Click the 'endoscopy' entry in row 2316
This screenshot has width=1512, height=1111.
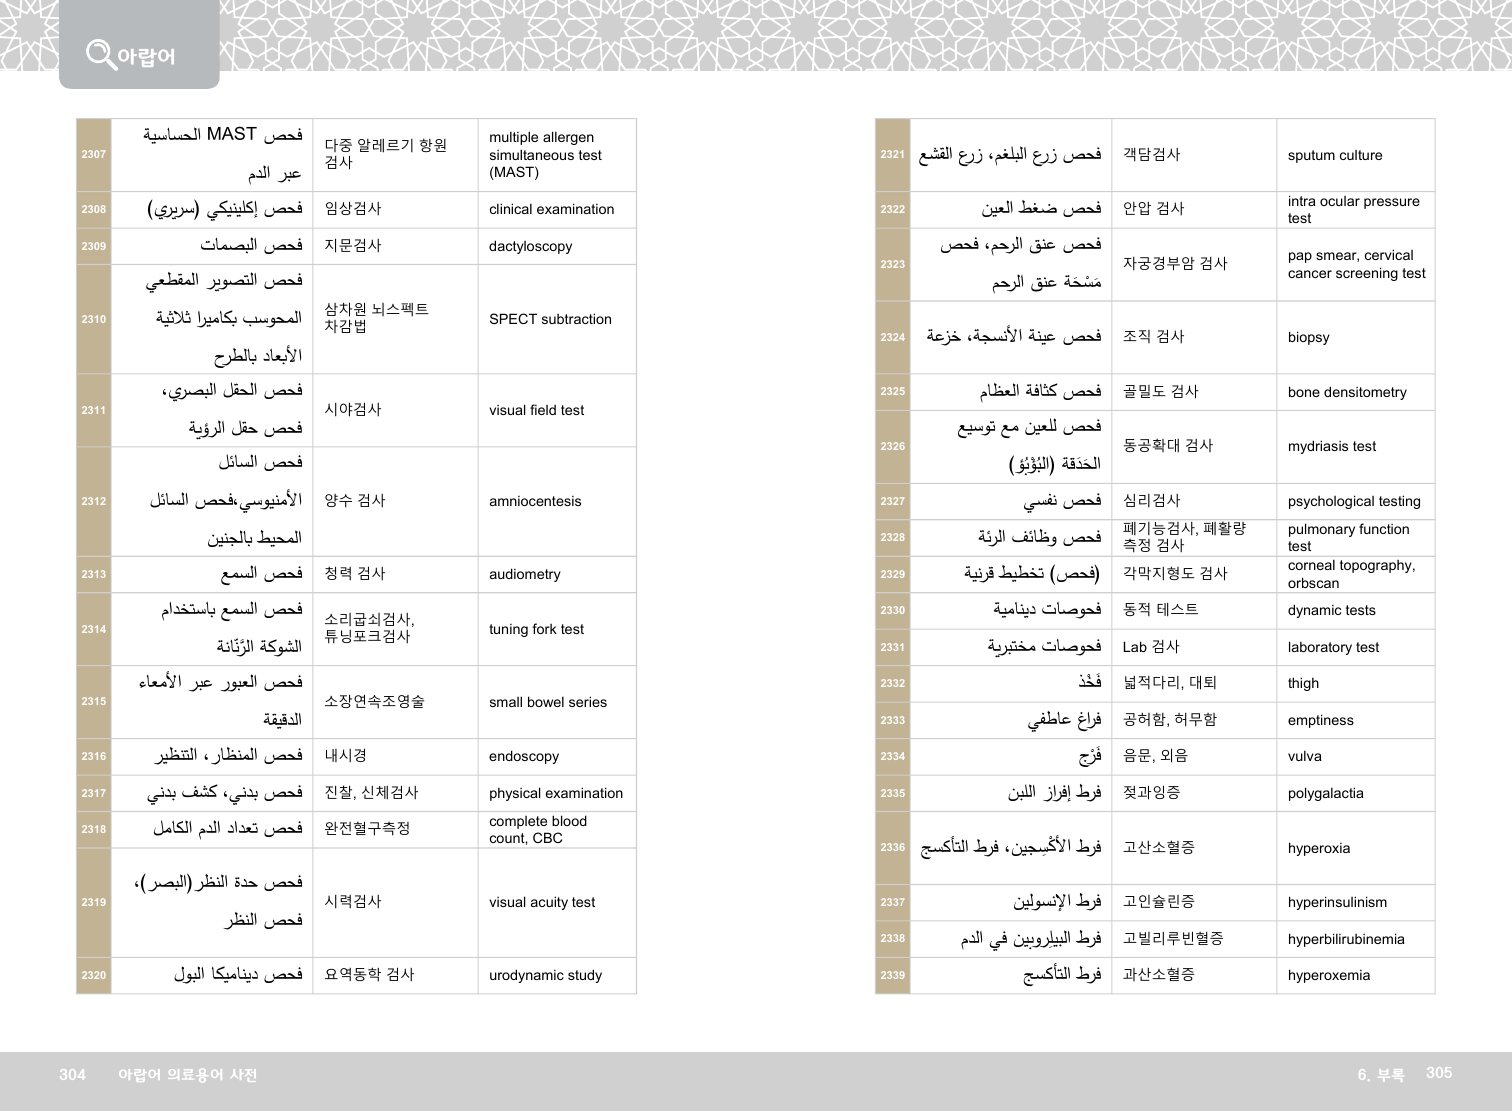[523, 757]
